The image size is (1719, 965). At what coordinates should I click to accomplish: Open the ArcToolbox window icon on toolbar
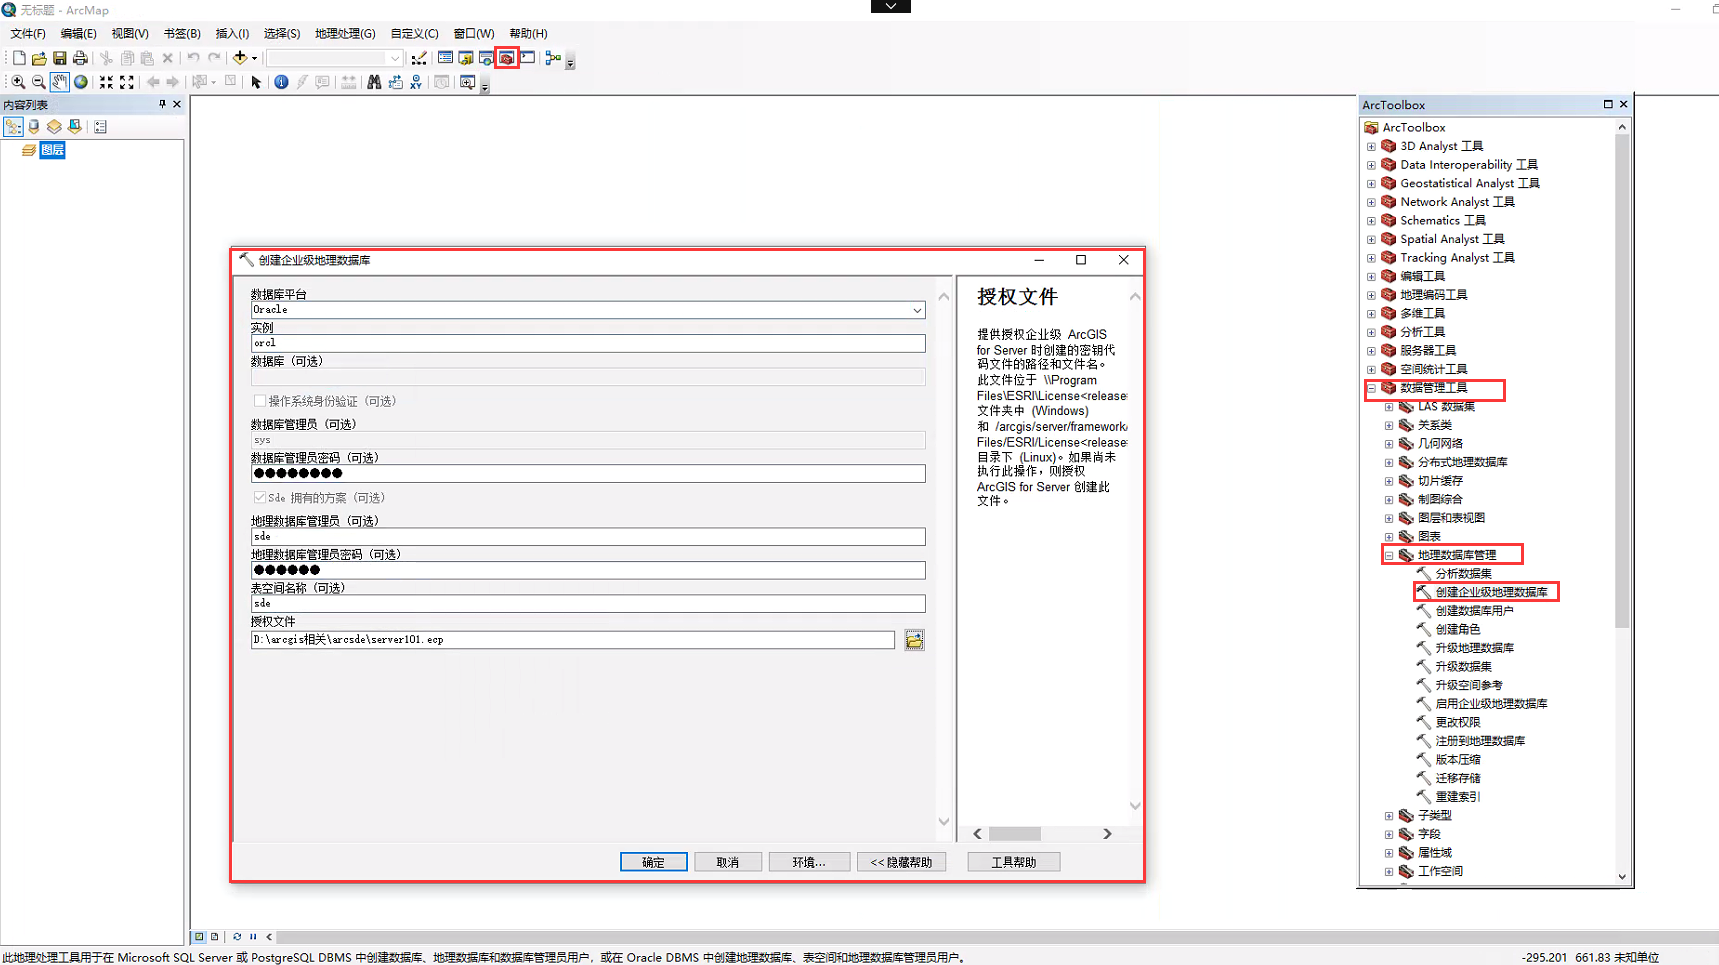pos(506,58)
